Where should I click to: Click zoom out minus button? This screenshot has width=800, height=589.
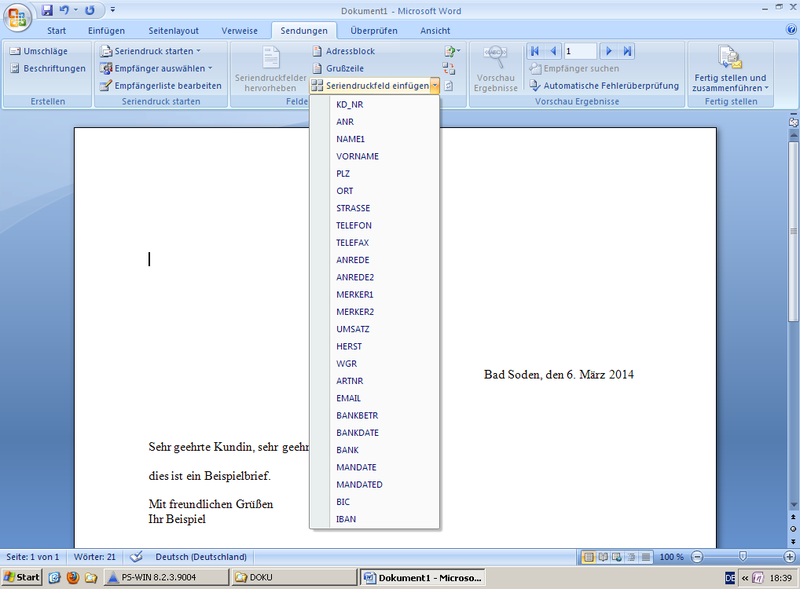(x=697, y=557)
